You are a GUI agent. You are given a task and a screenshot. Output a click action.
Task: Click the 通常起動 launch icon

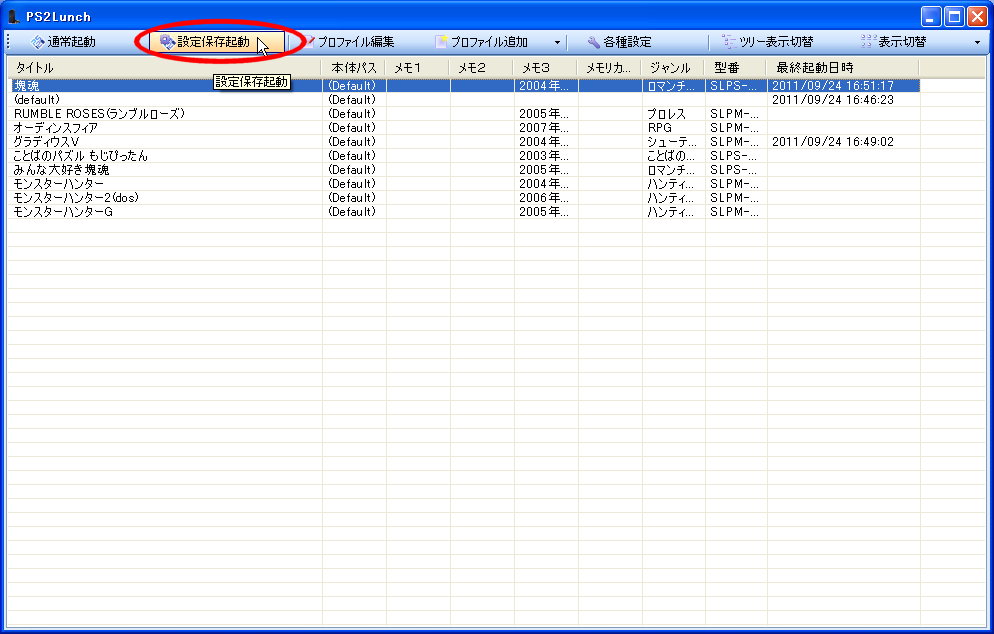pyautogui.click(x=37, y=42)
